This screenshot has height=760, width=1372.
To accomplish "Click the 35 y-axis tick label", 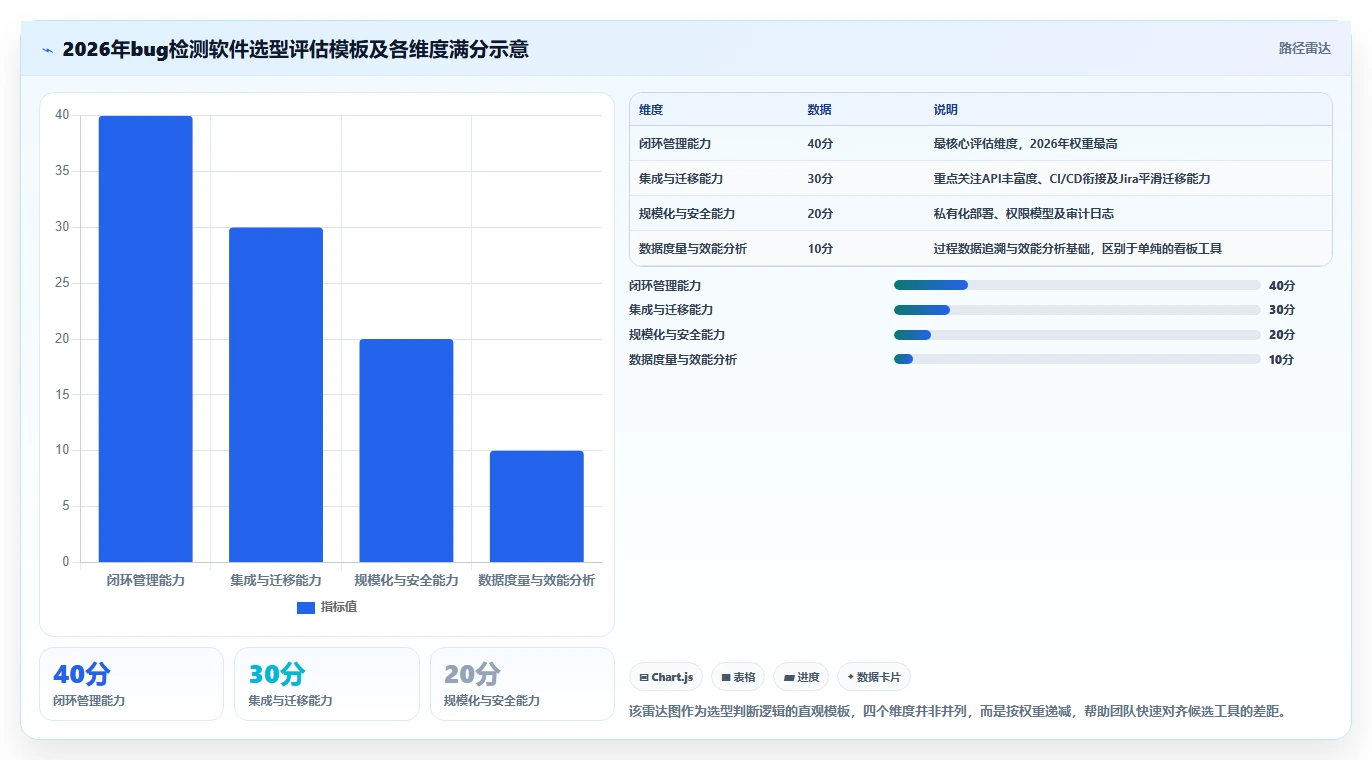I will coord(62,172).
